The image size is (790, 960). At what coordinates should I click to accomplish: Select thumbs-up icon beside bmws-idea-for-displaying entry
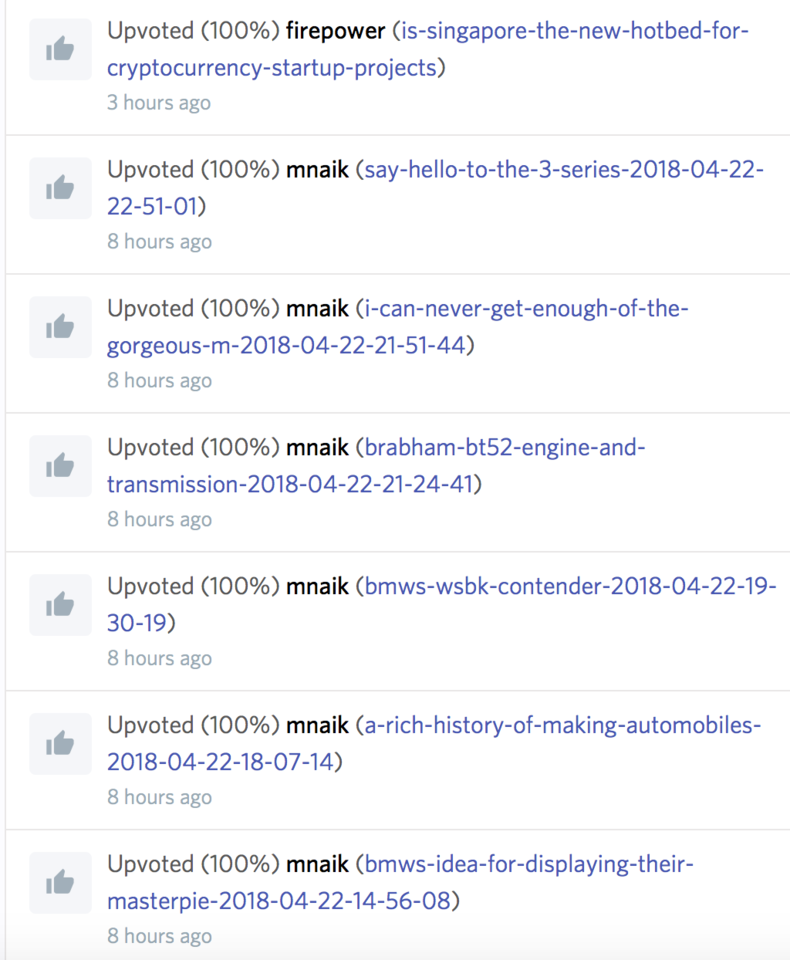tap(61, 883)
